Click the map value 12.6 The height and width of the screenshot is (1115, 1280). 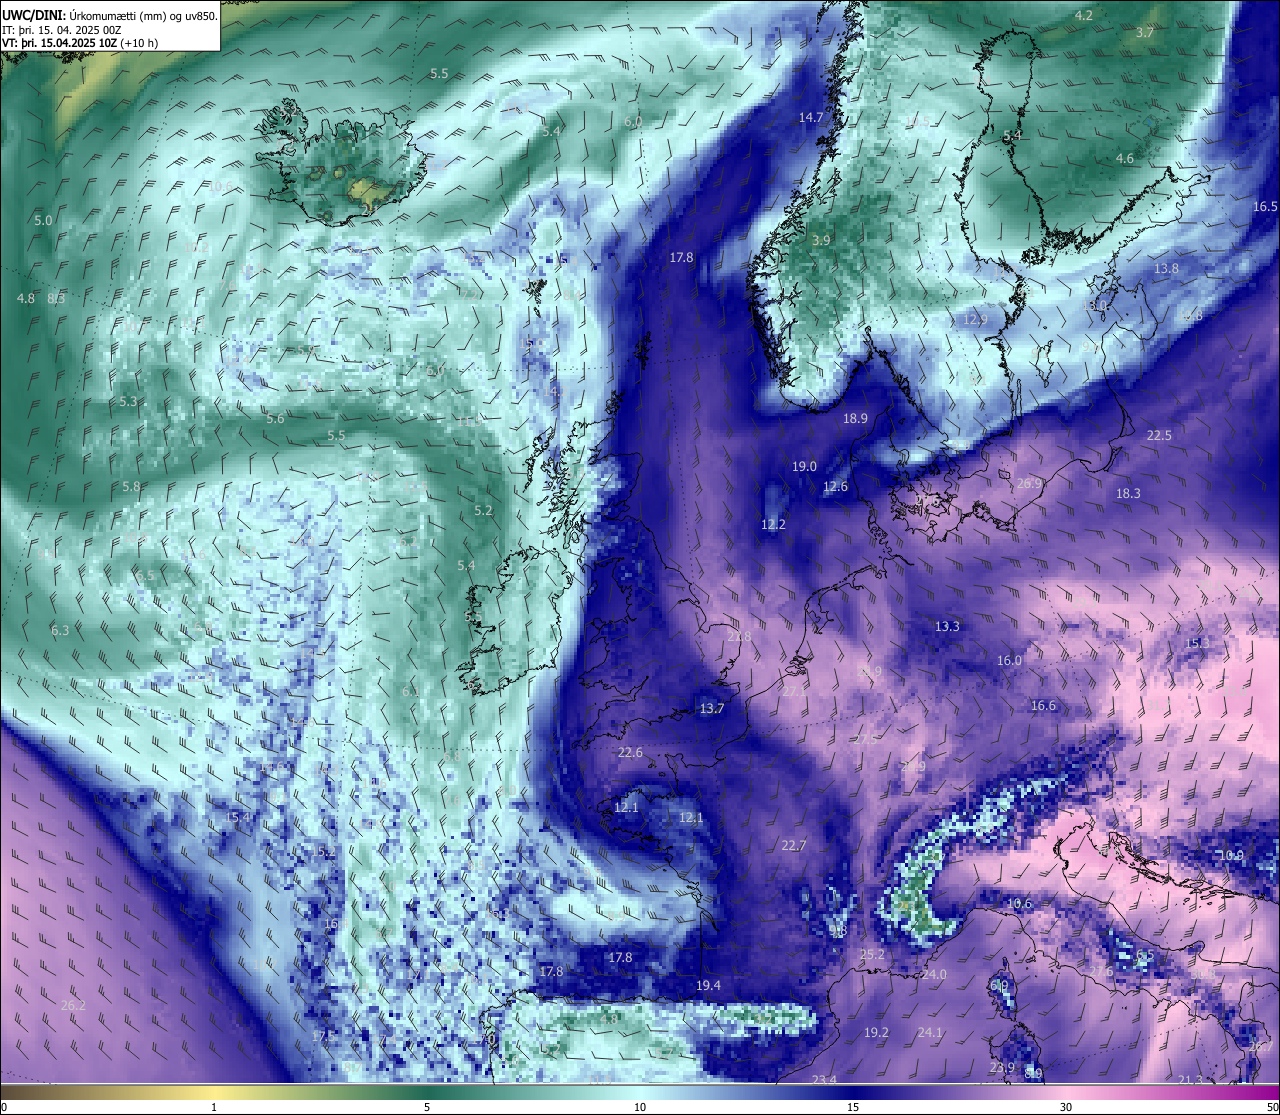point(835,487)
